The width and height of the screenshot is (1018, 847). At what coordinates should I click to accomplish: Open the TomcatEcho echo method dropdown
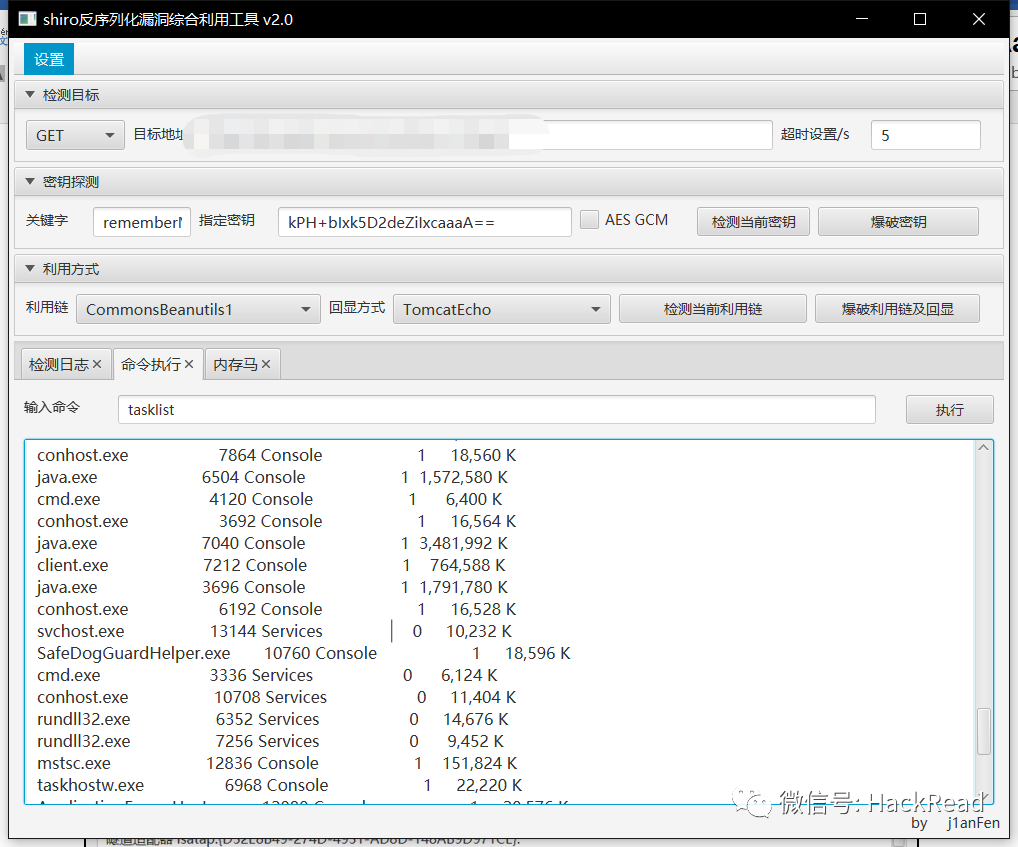point(502,309)
